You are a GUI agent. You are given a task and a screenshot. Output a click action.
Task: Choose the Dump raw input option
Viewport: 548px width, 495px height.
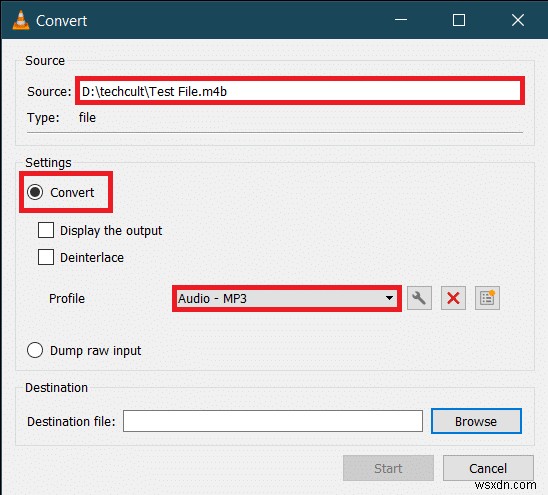[x=35, y=350]
